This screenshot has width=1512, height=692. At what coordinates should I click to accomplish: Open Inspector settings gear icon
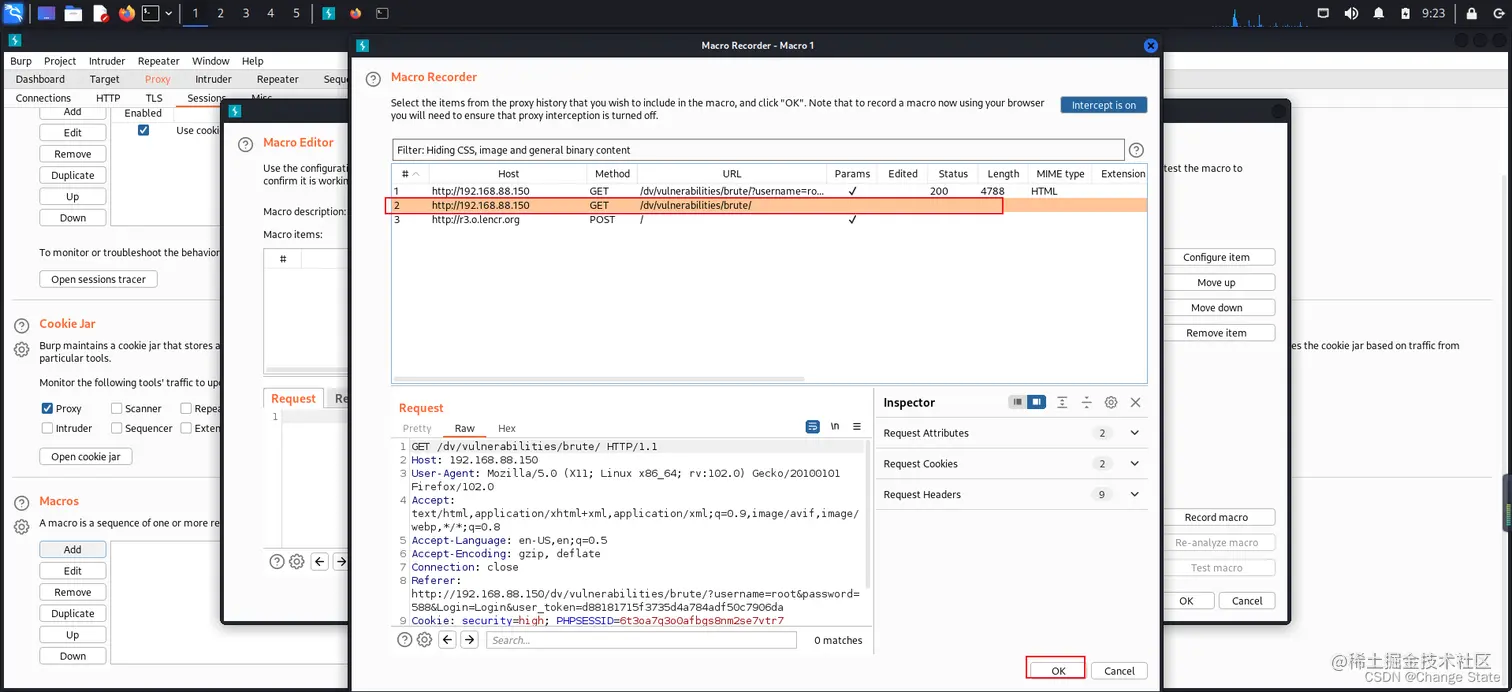coord(1111,402)
